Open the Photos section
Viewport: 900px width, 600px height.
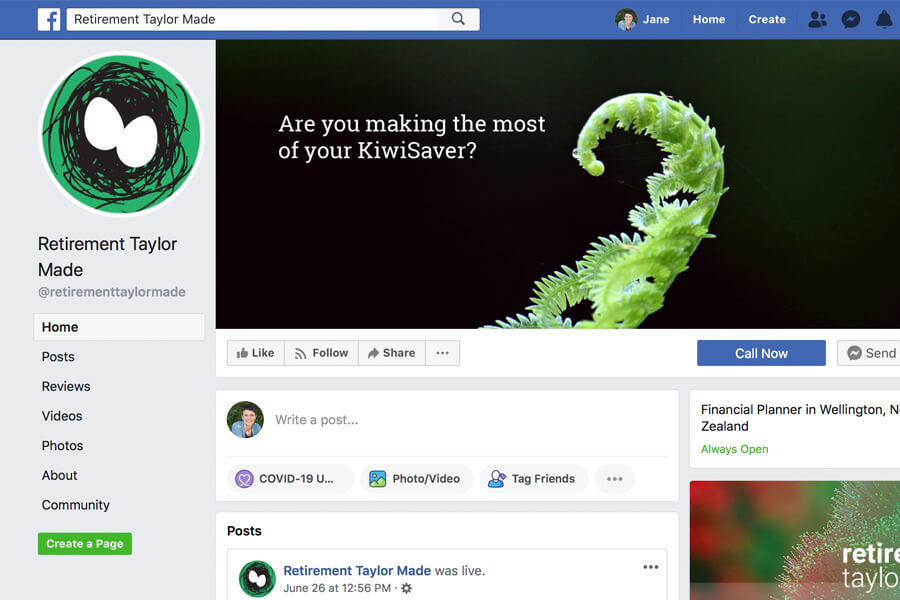[x=63, y=446]
